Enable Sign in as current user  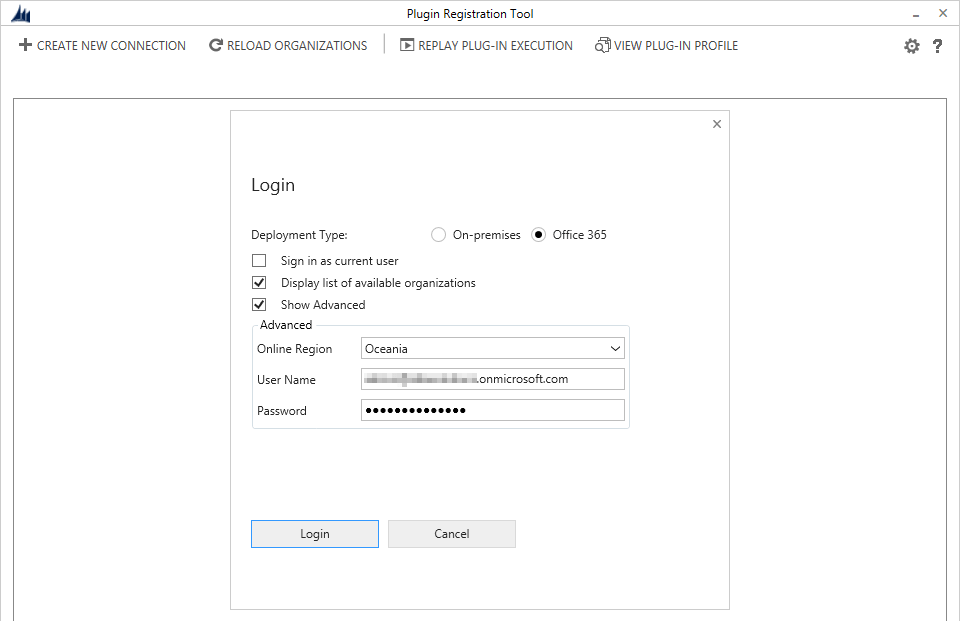click(x=259, y=261)
